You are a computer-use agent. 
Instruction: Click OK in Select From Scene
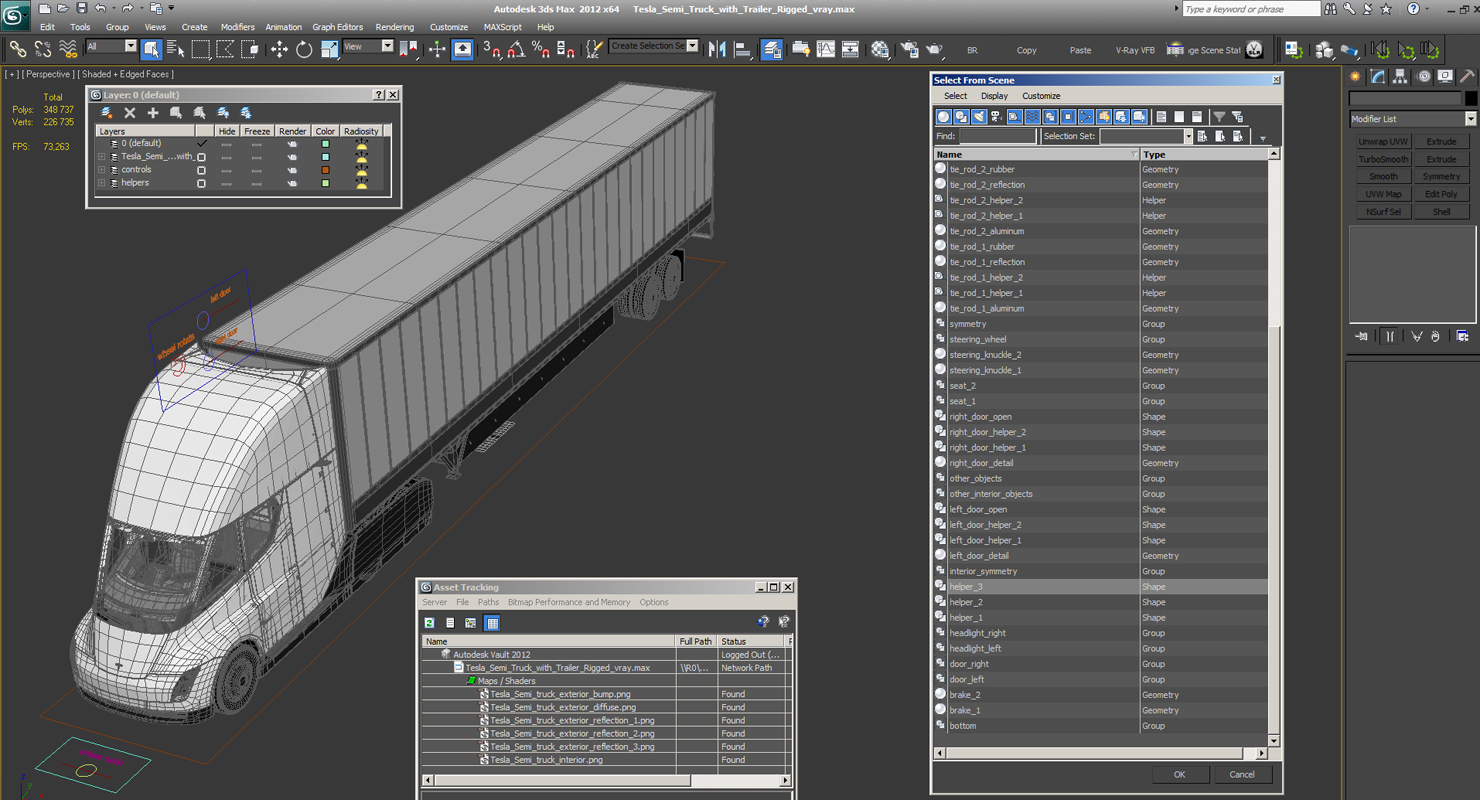pyautogui.click(x=1179, y=774)
